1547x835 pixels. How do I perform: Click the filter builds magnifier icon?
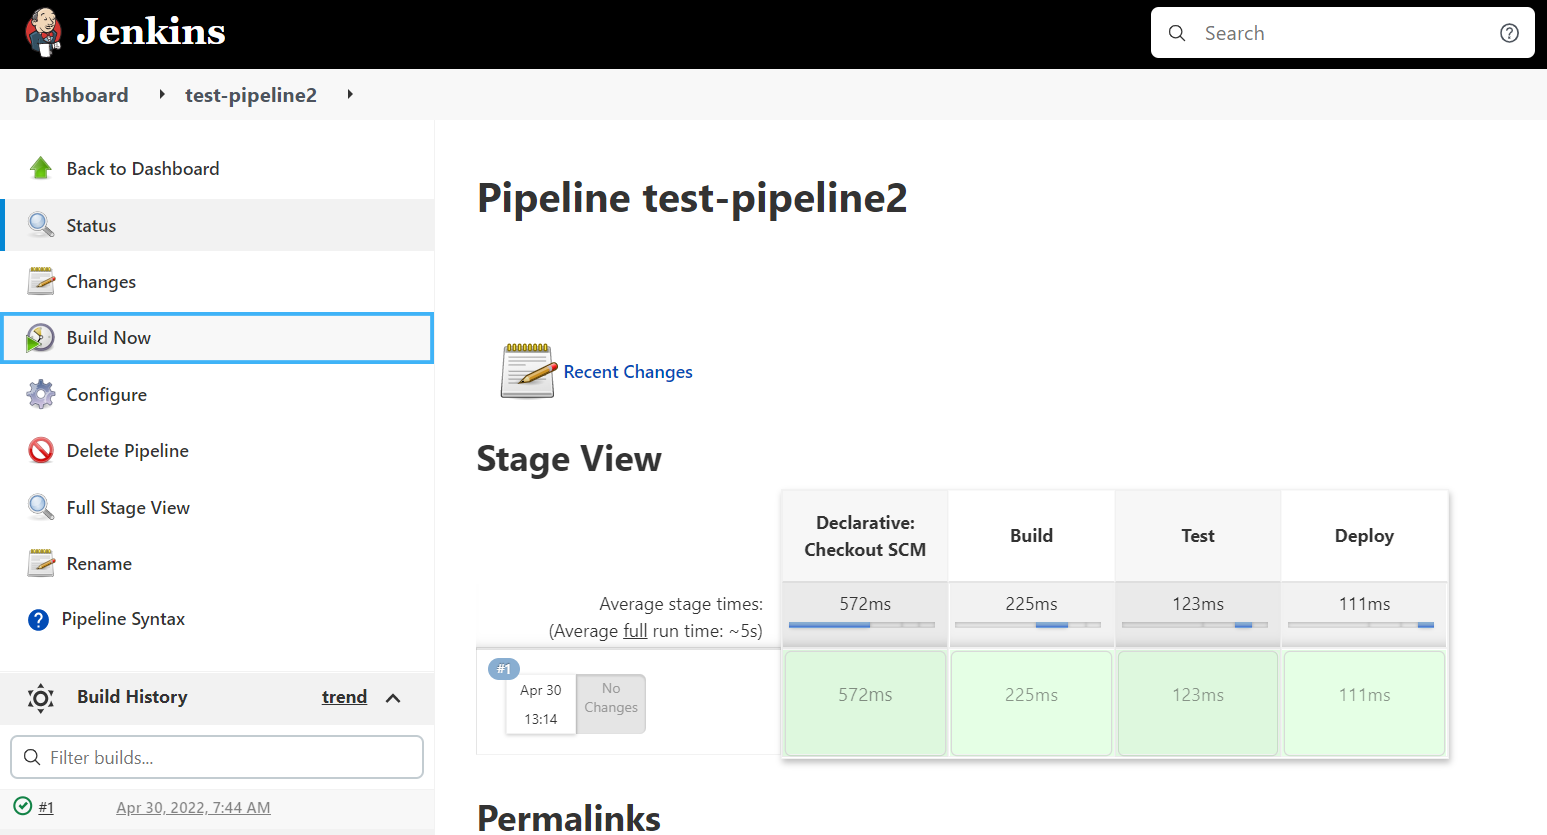[32, 757]
